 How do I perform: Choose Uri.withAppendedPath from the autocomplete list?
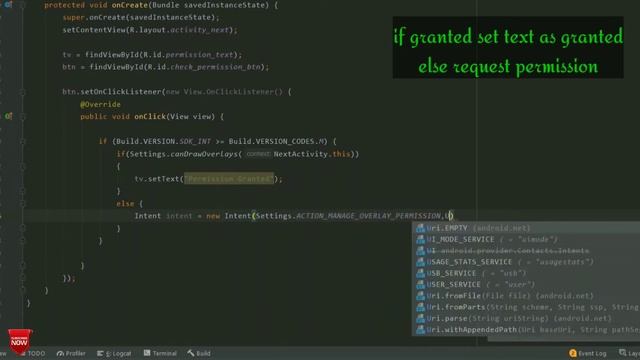[x=526, y=330]
